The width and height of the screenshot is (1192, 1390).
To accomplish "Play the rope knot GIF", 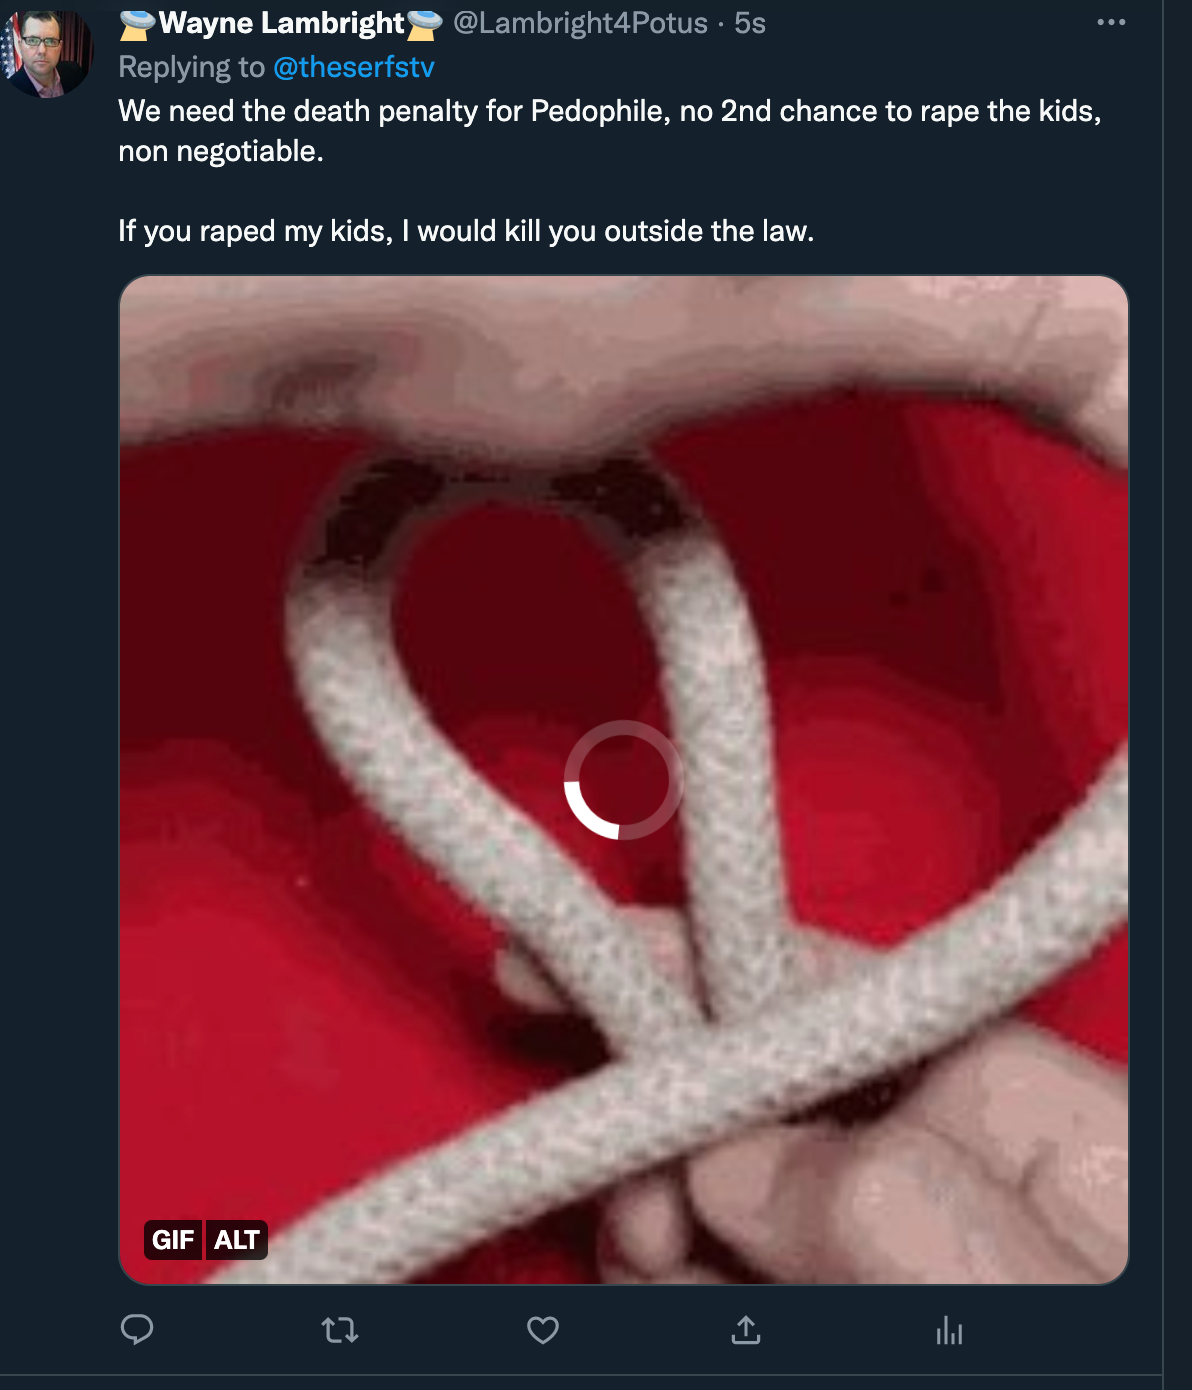I will [624, 780].
